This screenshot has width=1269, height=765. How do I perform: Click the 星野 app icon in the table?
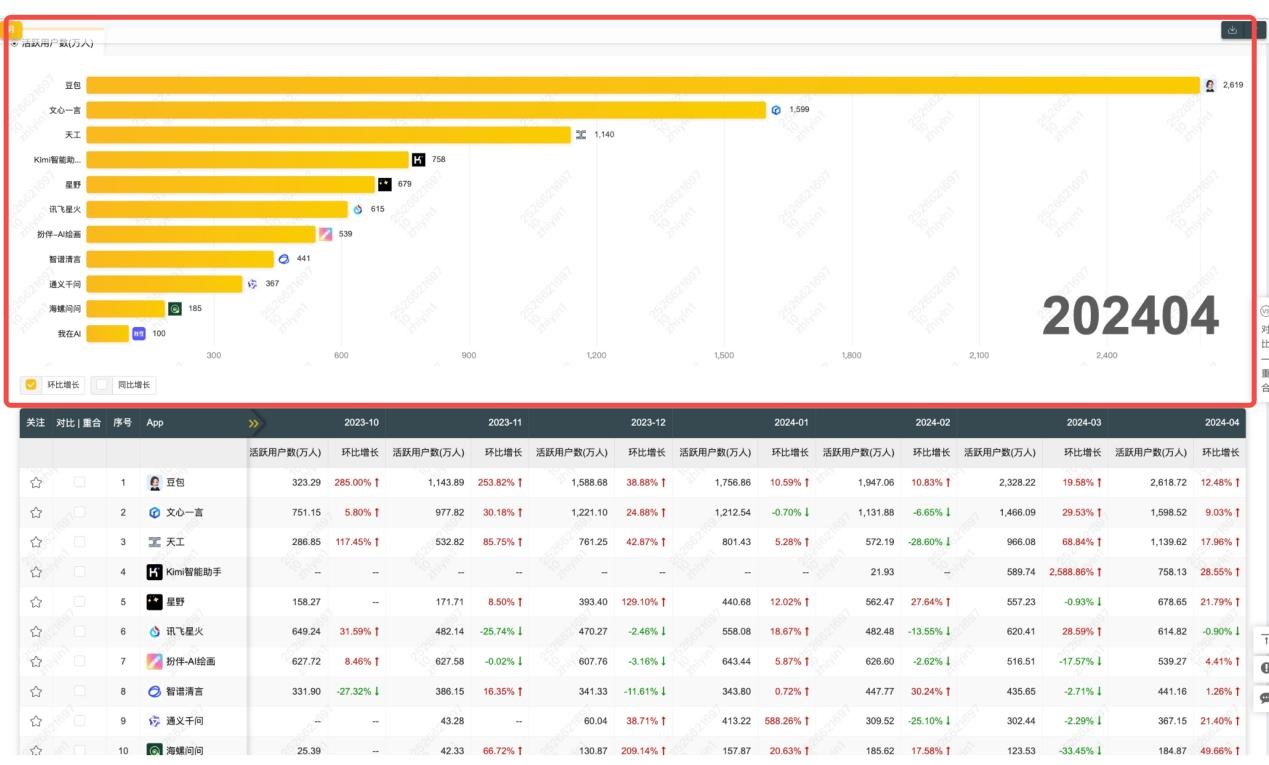(154, 602)
